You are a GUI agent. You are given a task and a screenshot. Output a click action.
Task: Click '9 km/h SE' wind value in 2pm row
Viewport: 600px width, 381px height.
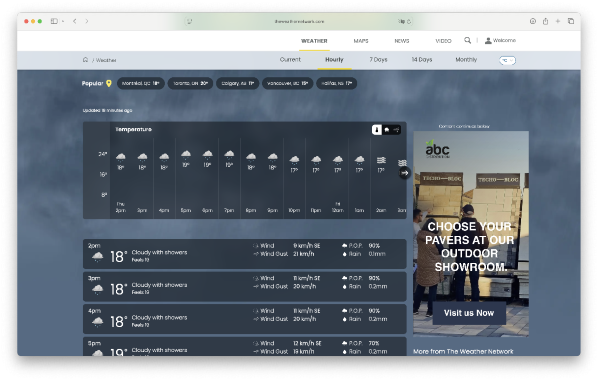(307, 246)
